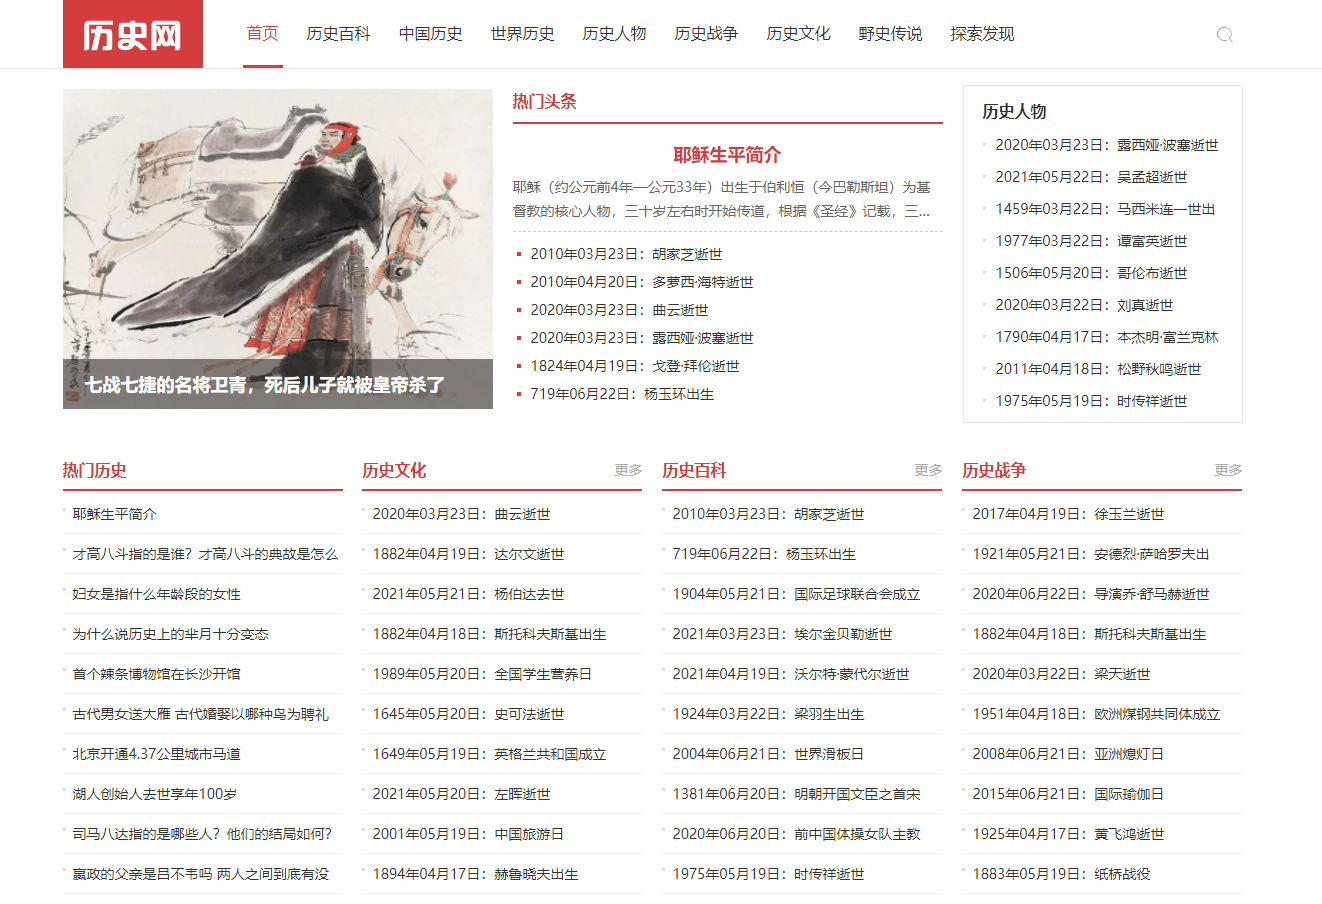
Task: Select 野史传说 in the navigation
Action: click(x=890, y=34)
